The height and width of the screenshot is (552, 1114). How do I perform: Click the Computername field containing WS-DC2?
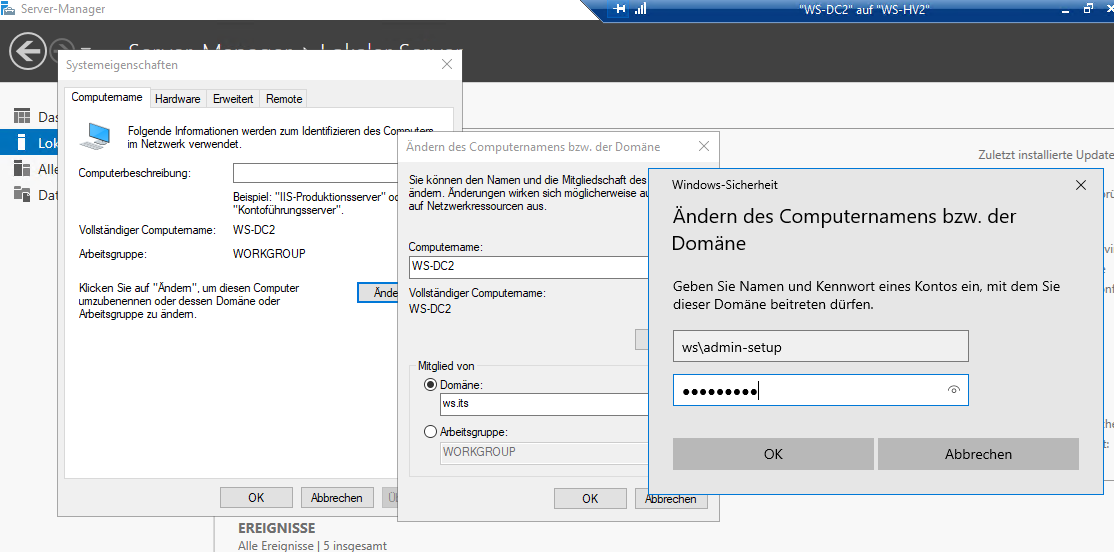pos(529,267)
